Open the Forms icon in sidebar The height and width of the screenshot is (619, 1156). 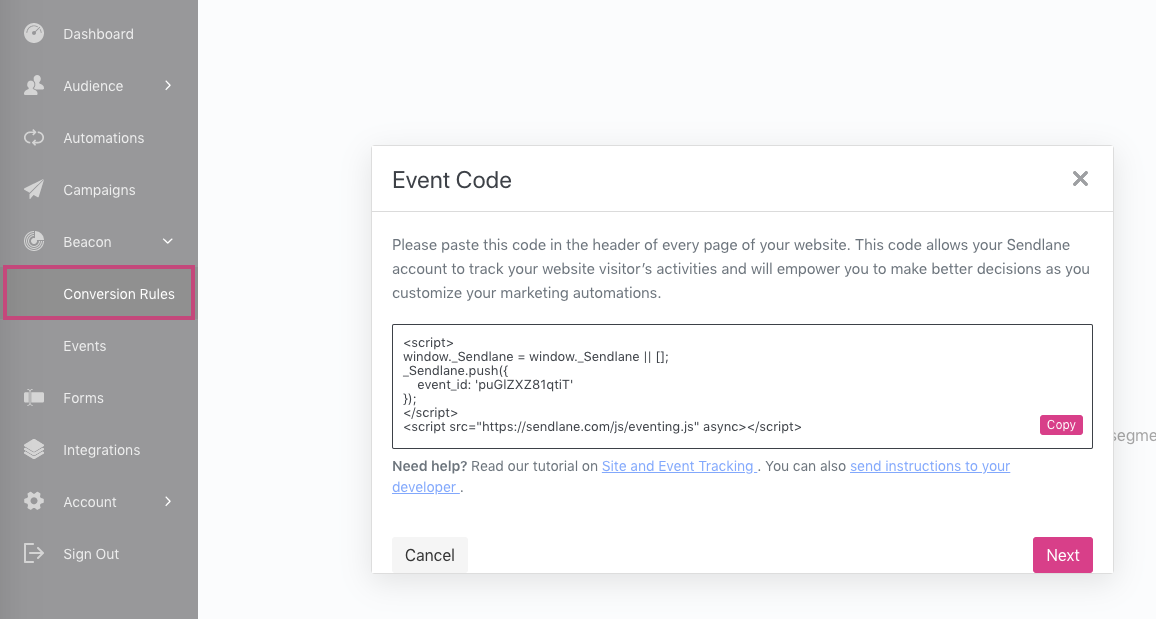34,397
